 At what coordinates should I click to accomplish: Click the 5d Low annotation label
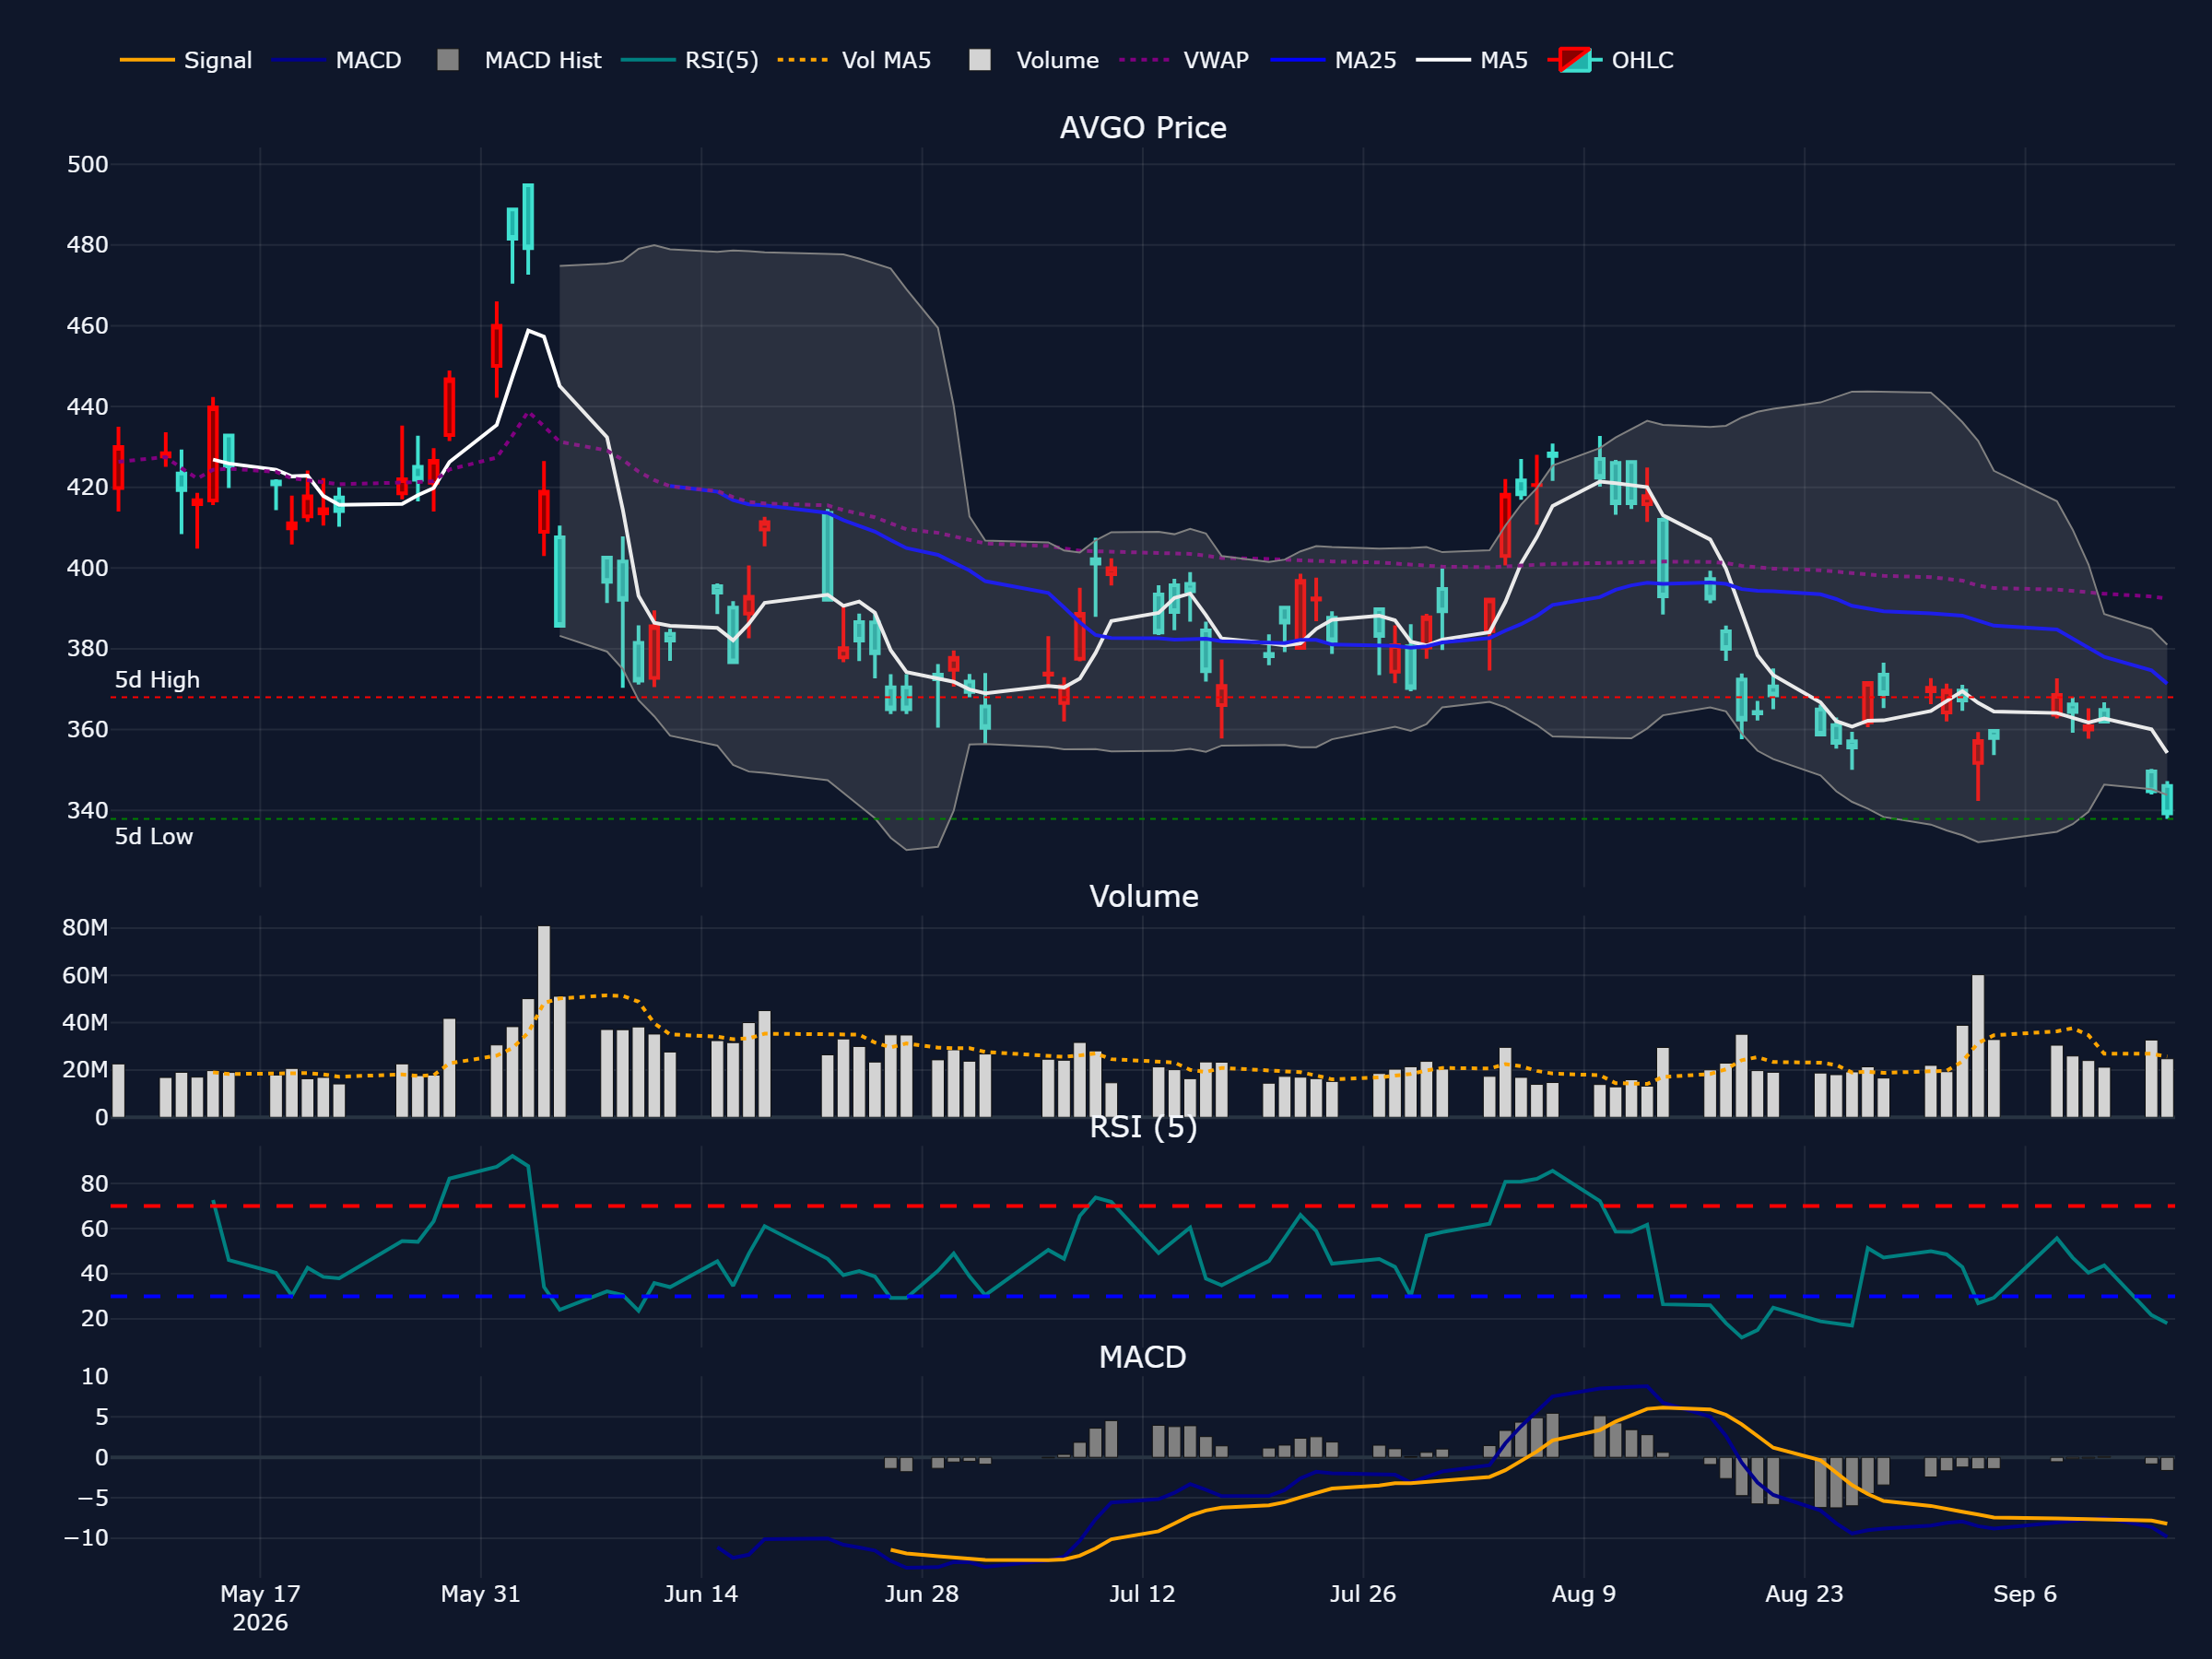click(x=153, y=837)
